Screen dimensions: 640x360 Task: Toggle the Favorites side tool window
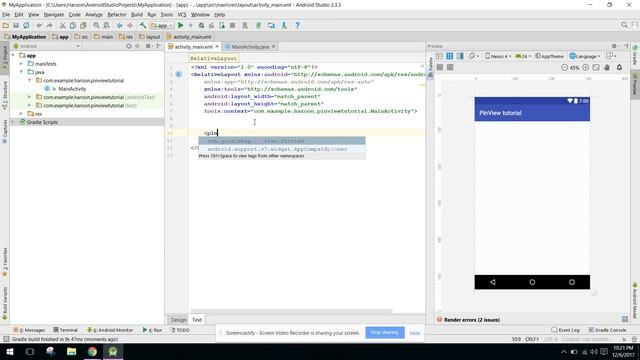click(x=5, y=262)
